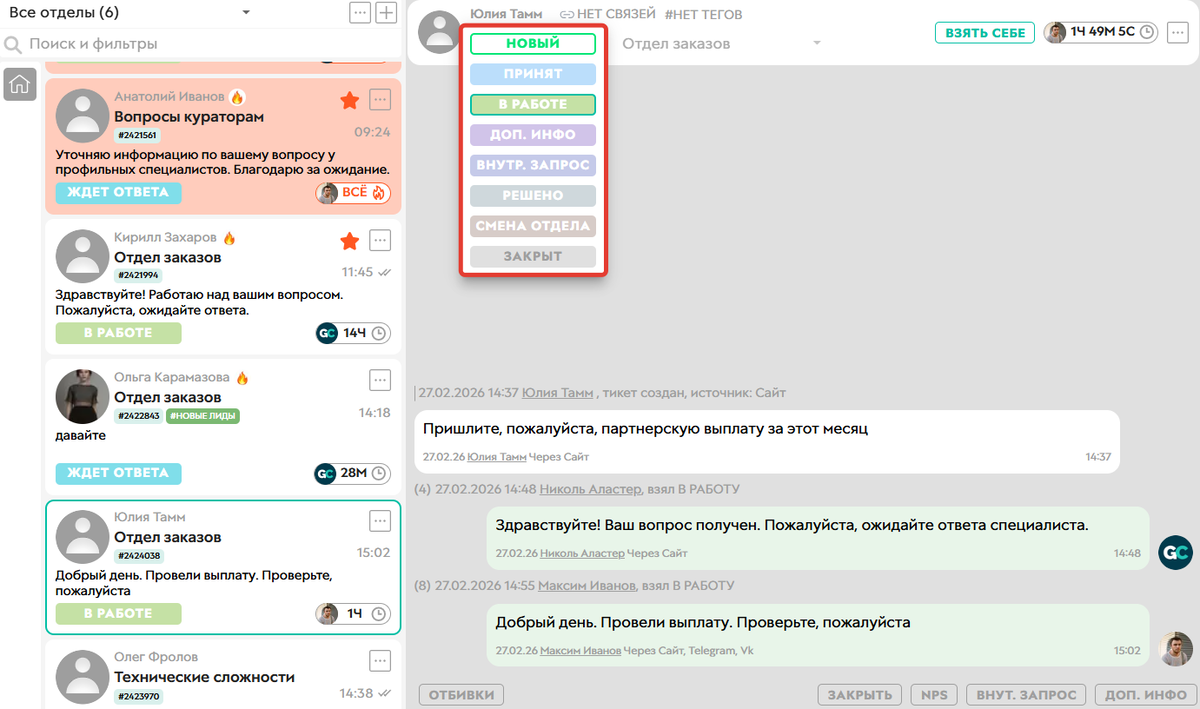The width and height of the screenshot is (1200, 709).
Task: Select ЗАКРЫТ status in the dropdown
Action: coord(533,256)
